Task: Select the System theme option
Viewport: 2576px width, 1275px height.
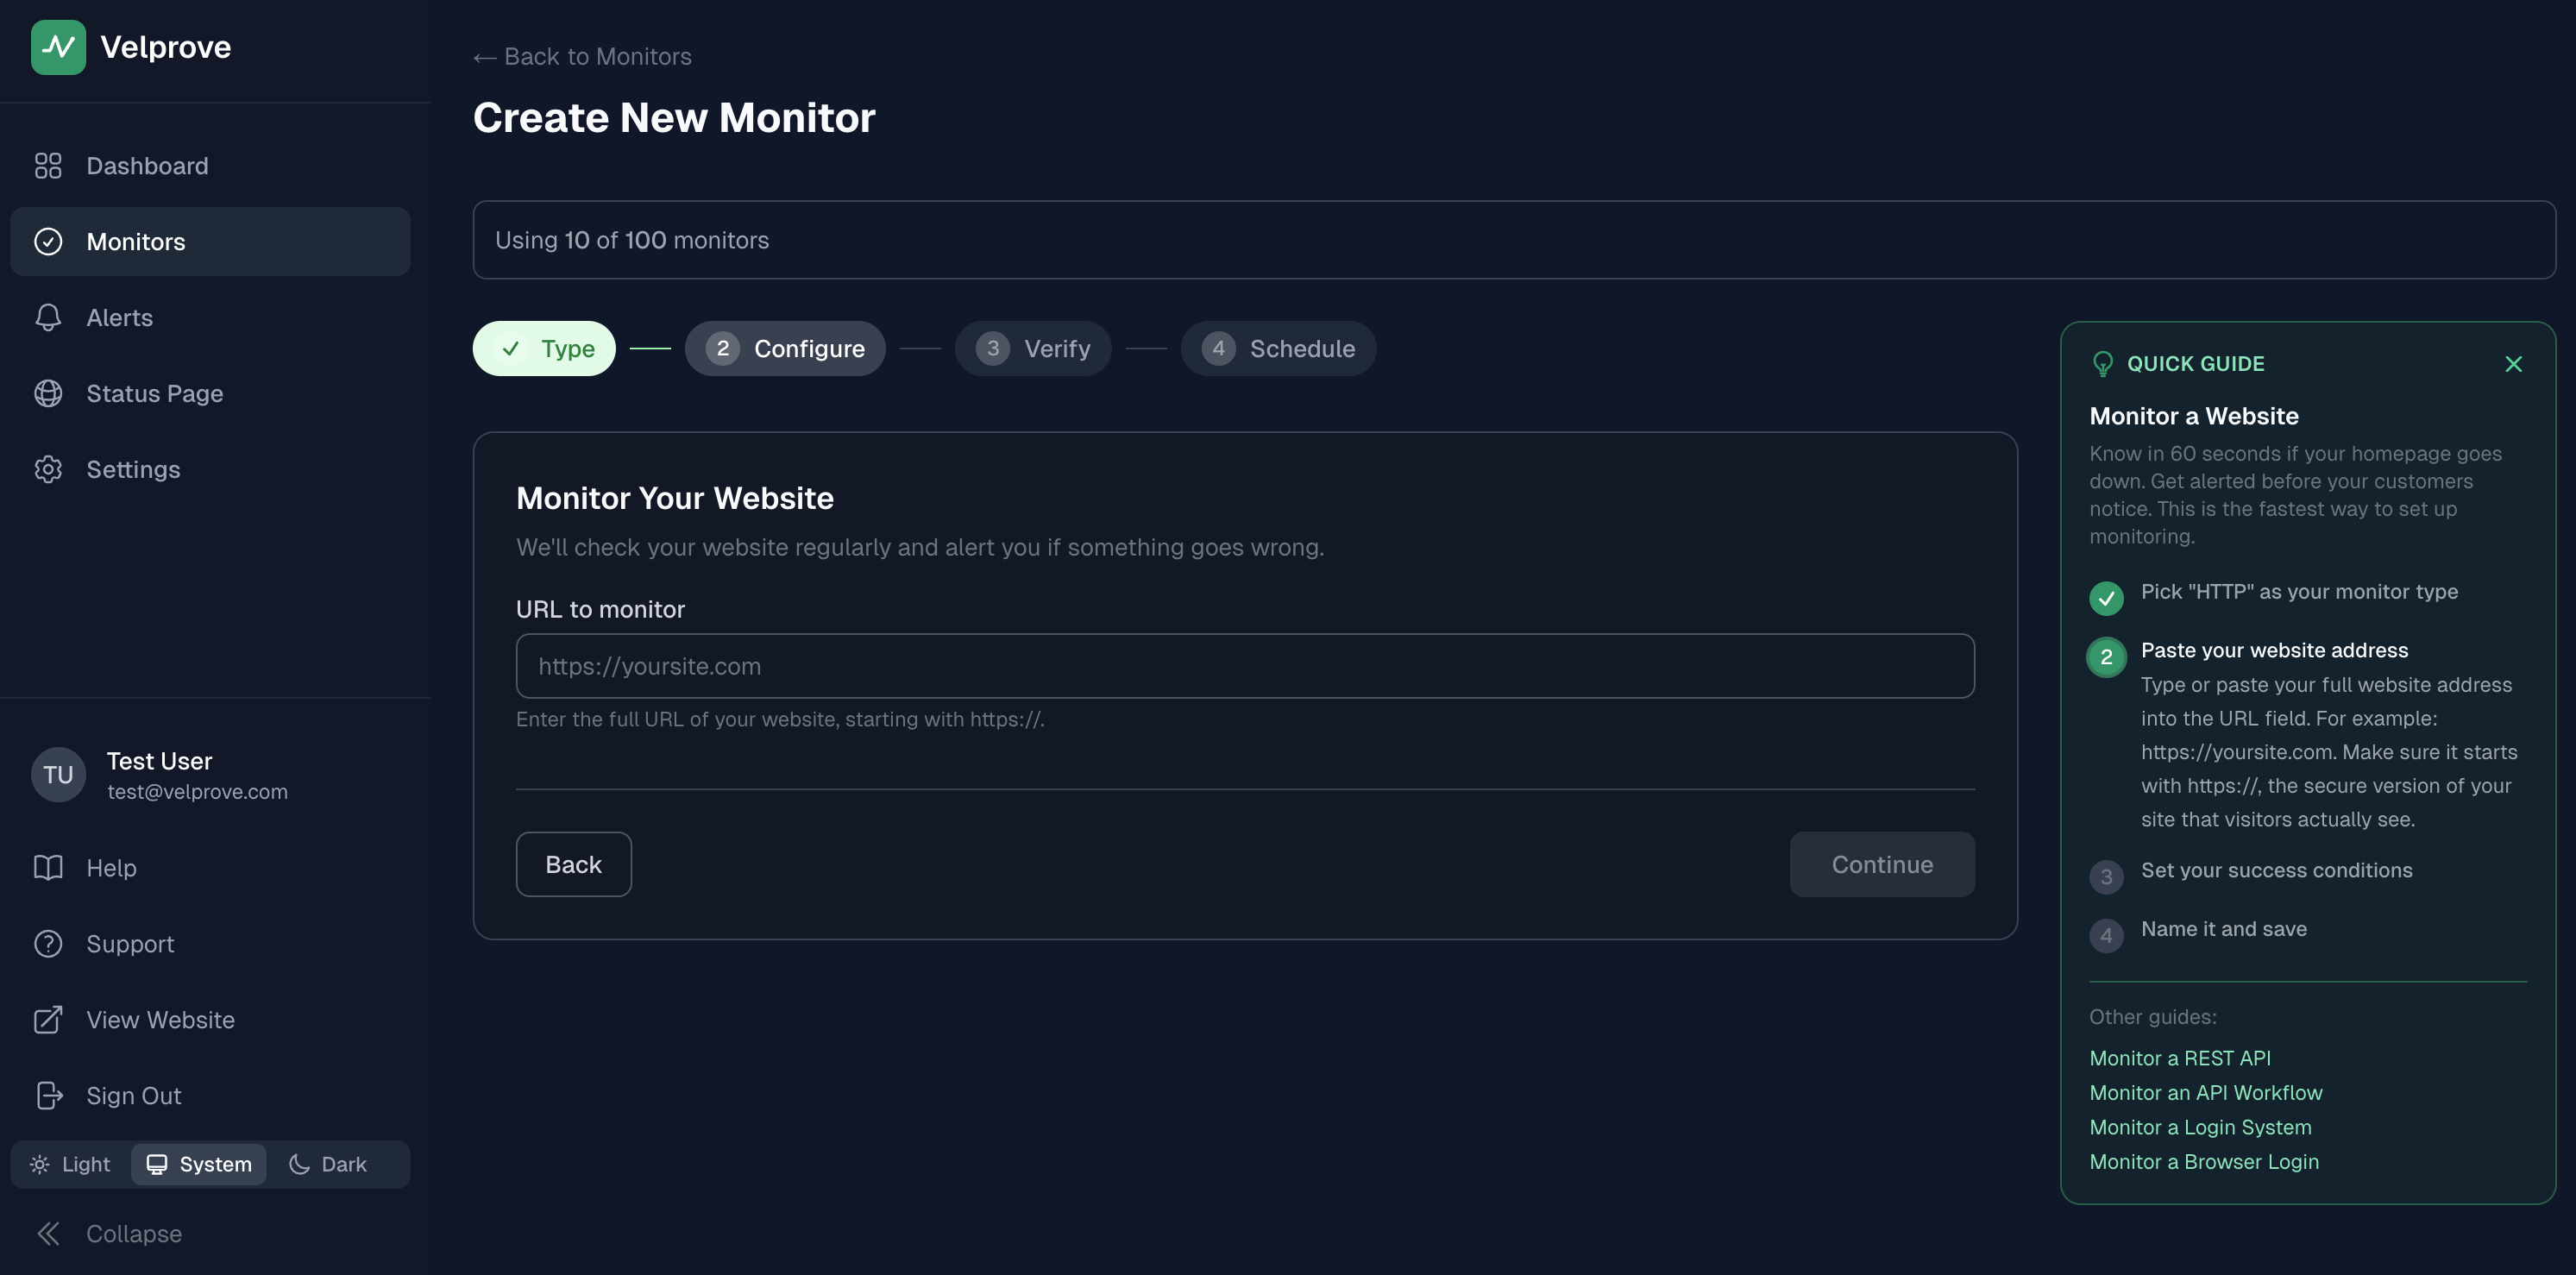Action: point(199,1165)
